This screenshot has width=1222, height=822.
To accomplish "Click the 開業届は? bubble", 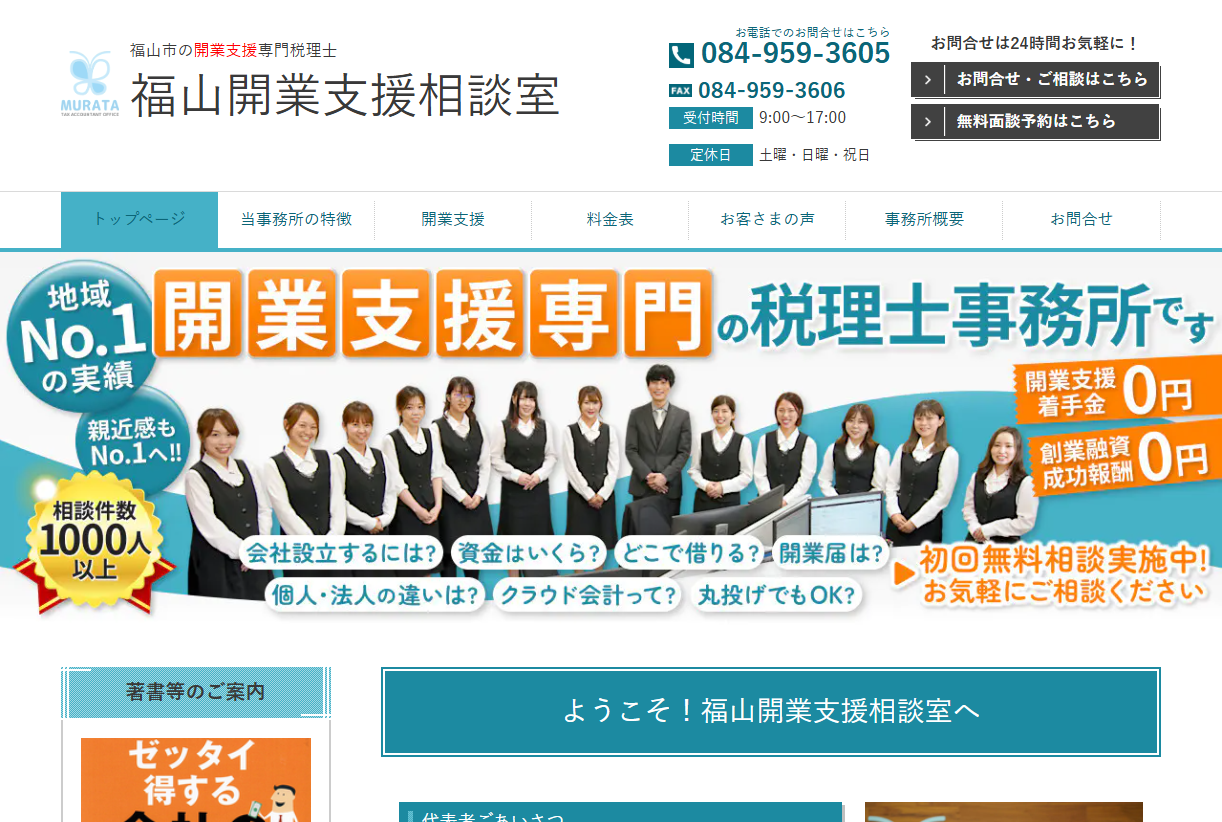I will (x=831, y=553).
